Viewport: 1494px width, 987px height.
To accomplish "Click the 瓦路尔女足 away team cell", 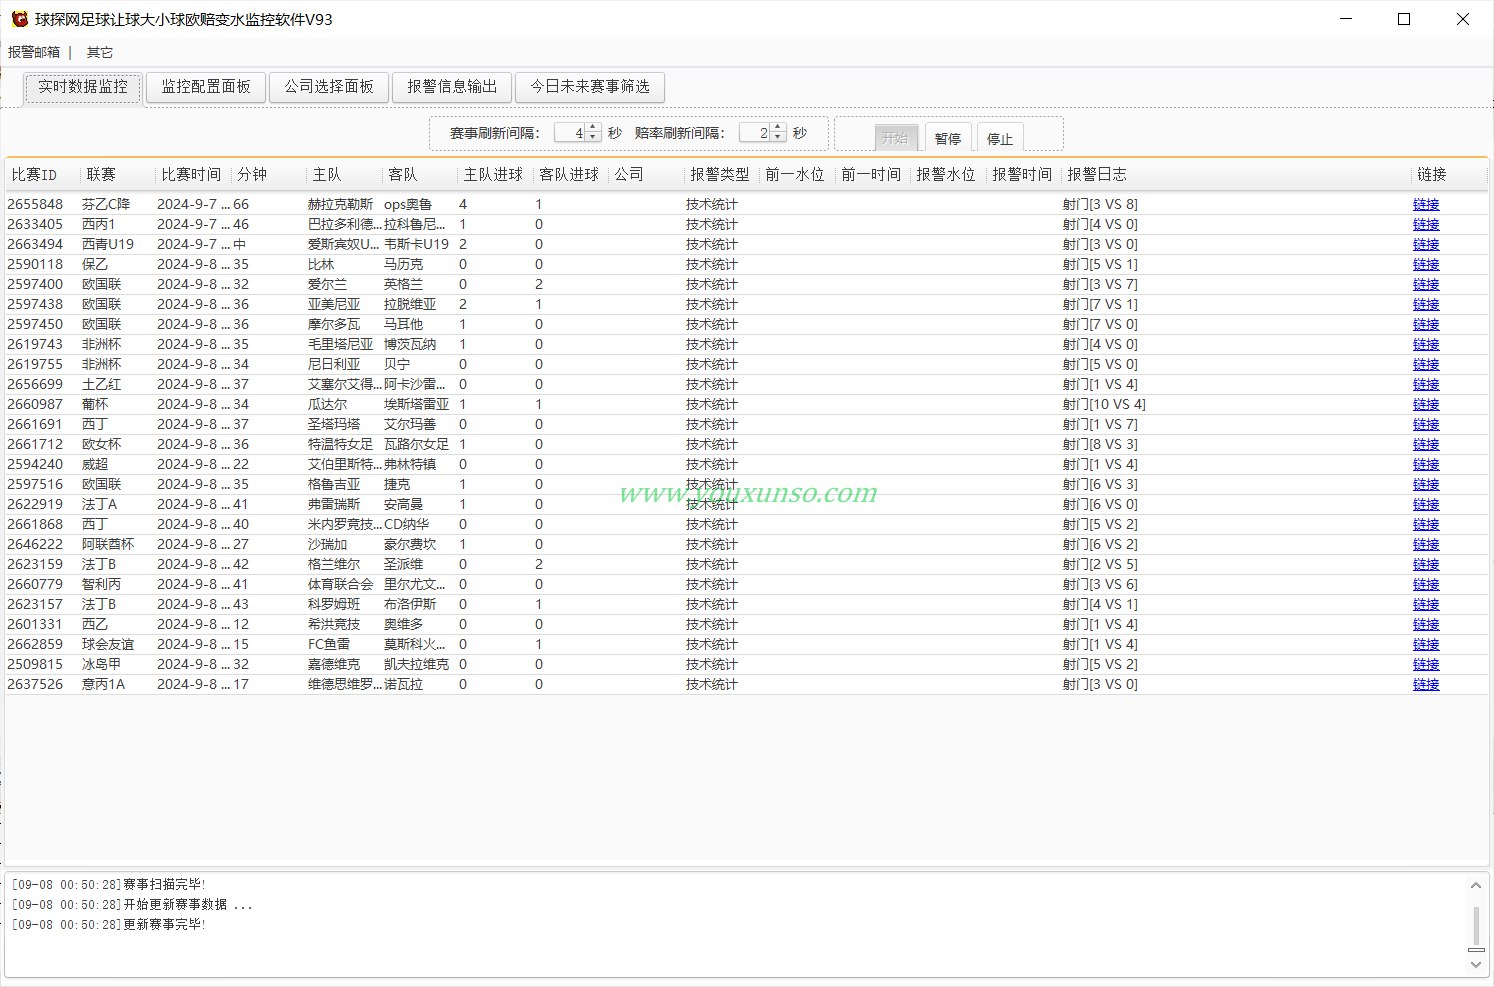I will pos(416,444).
